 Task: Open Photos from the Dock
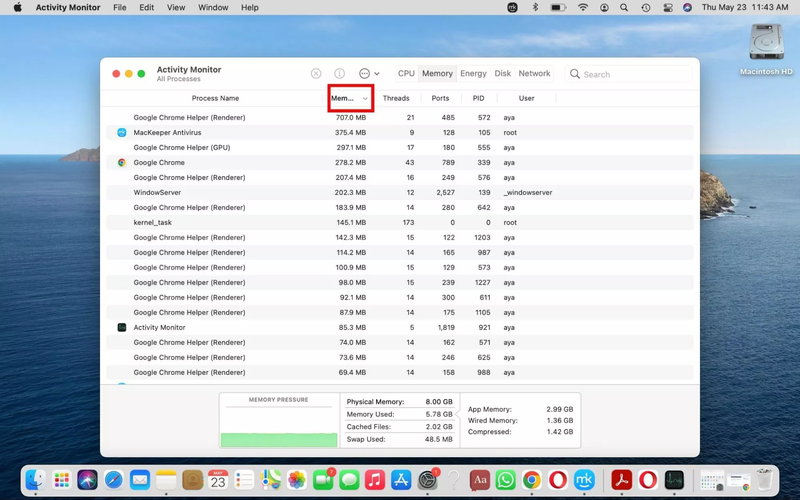296,480
